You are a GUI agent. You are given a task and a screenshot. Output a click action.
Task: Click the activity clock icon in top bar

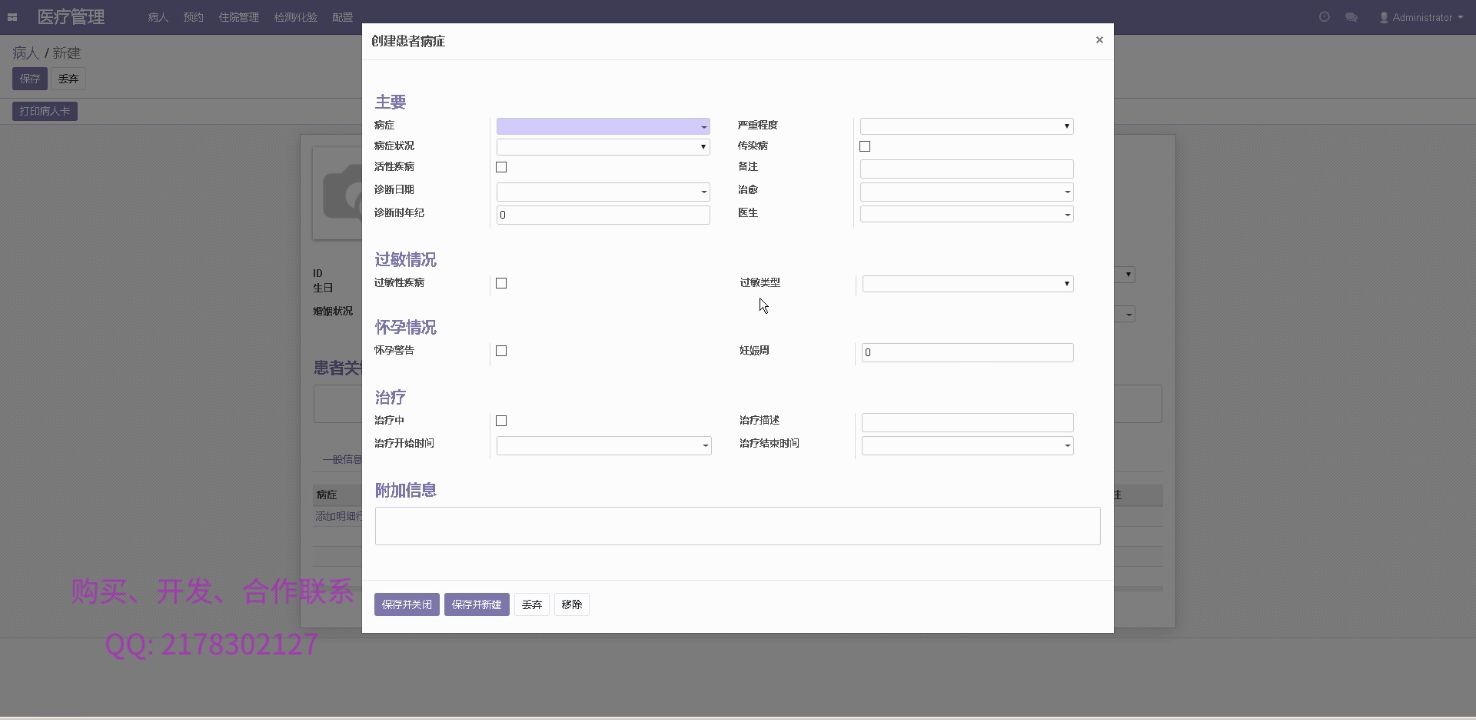[x=1324, y=16]
